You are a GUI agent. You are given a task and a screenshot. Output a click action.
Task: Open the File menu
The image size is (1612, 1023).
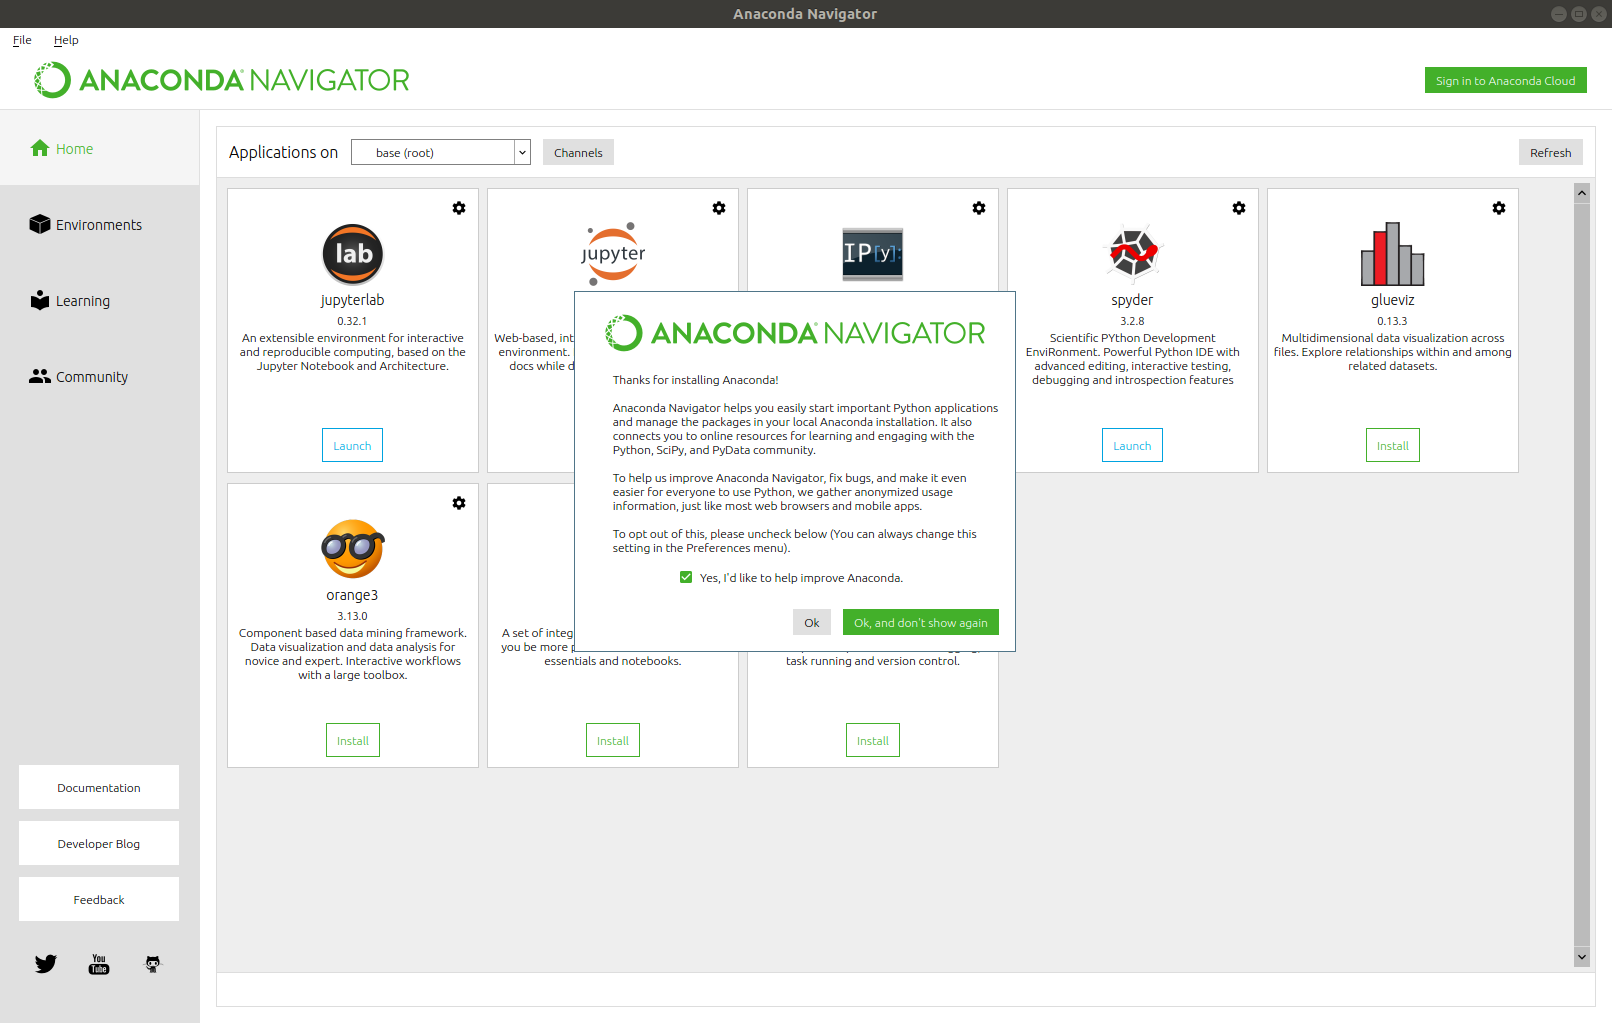click(x=22, y=40)
